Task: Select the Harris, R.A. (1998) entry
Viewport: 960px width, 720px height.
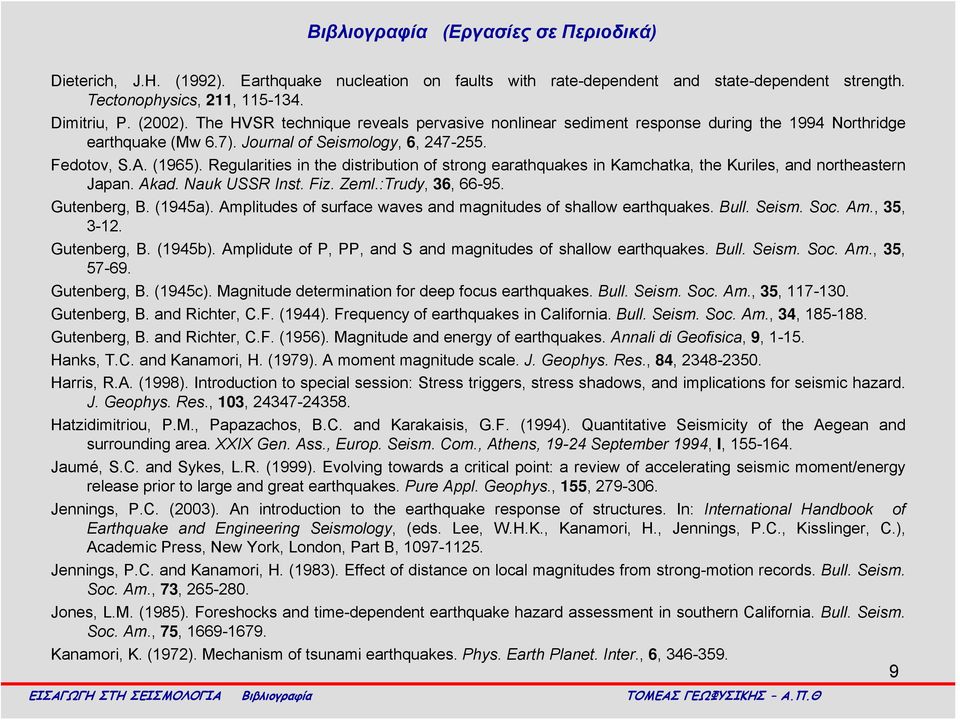Action: click(478, 392)
